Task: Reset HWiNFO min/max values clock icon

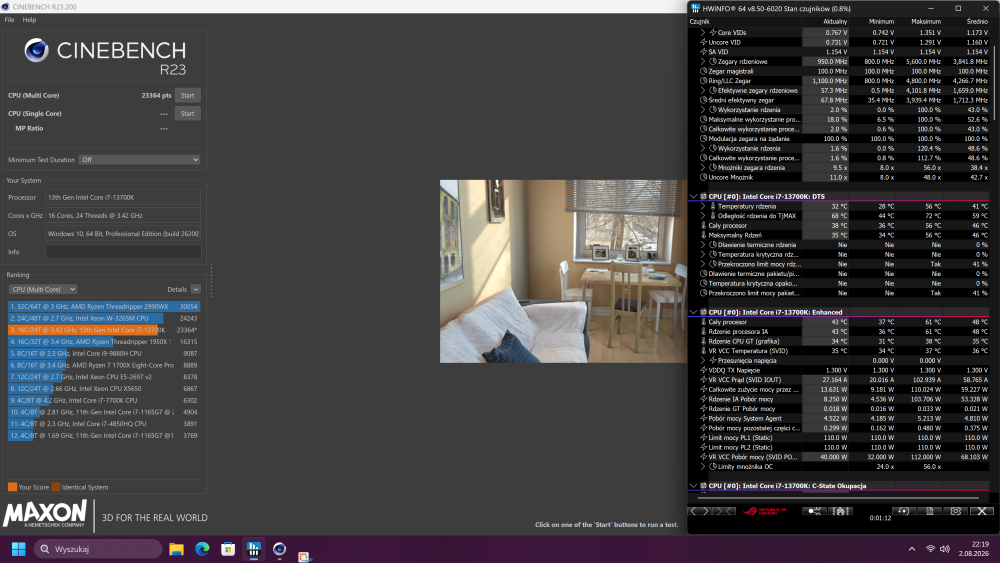Action: point(903,511)
